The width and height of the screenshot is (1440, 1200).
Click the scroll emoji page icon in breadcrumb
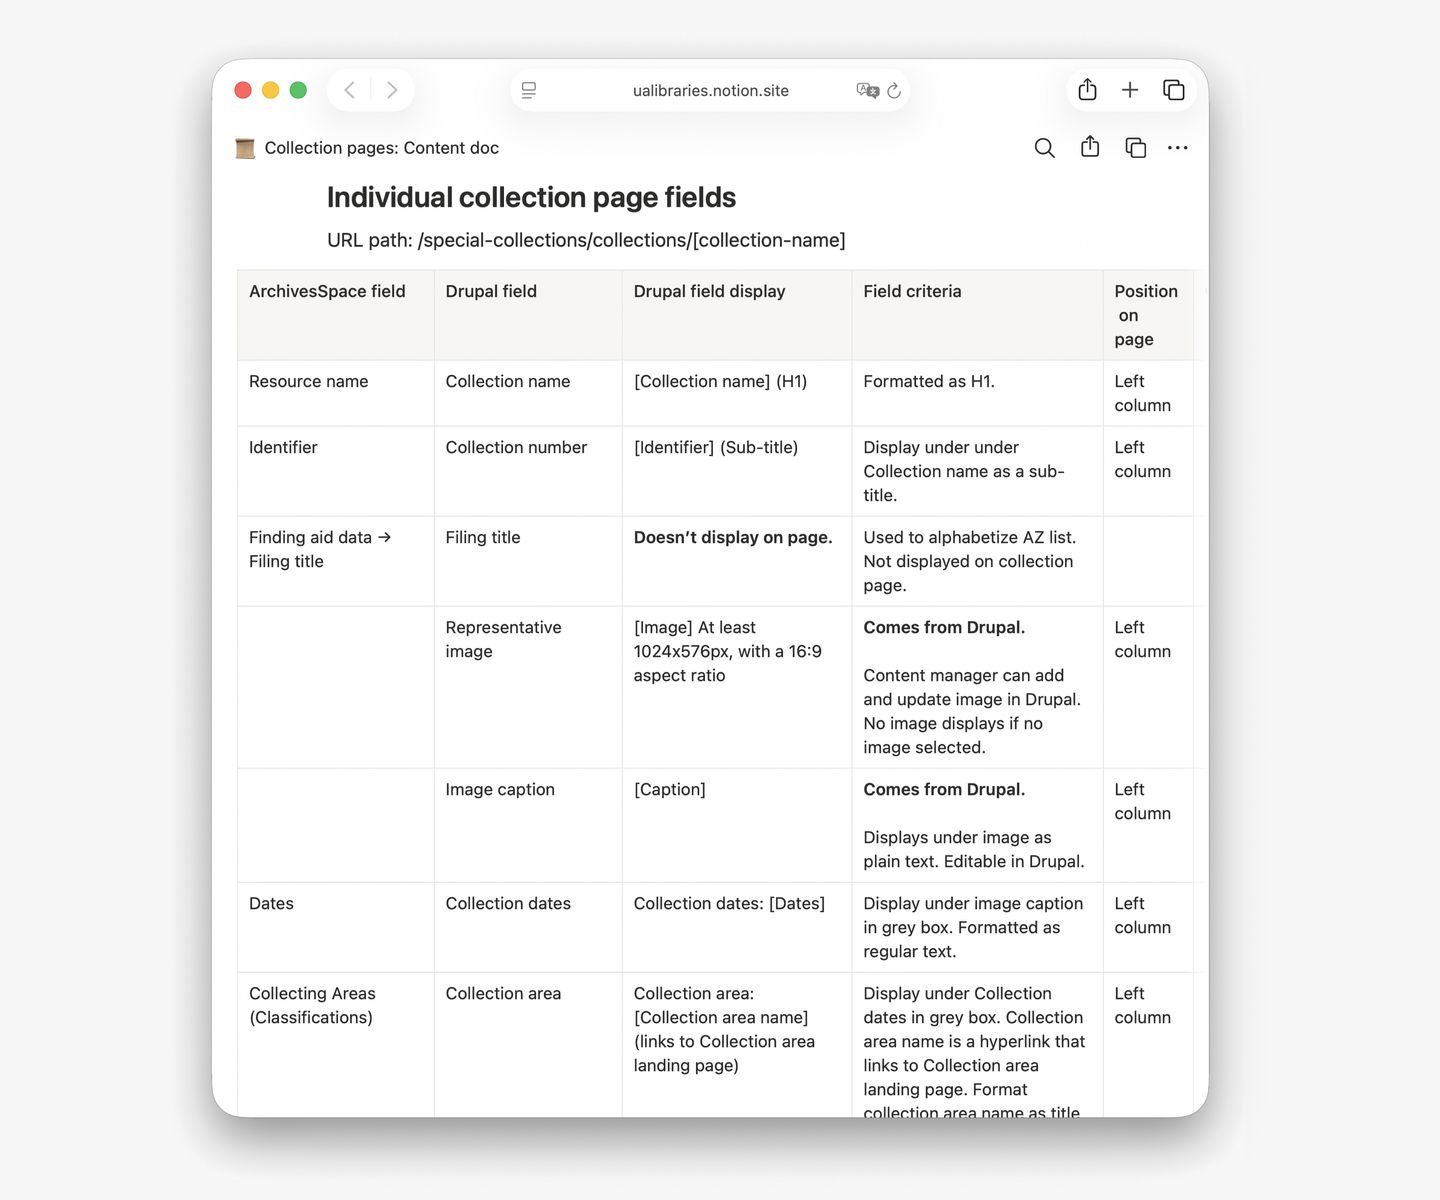coord(244,147)
